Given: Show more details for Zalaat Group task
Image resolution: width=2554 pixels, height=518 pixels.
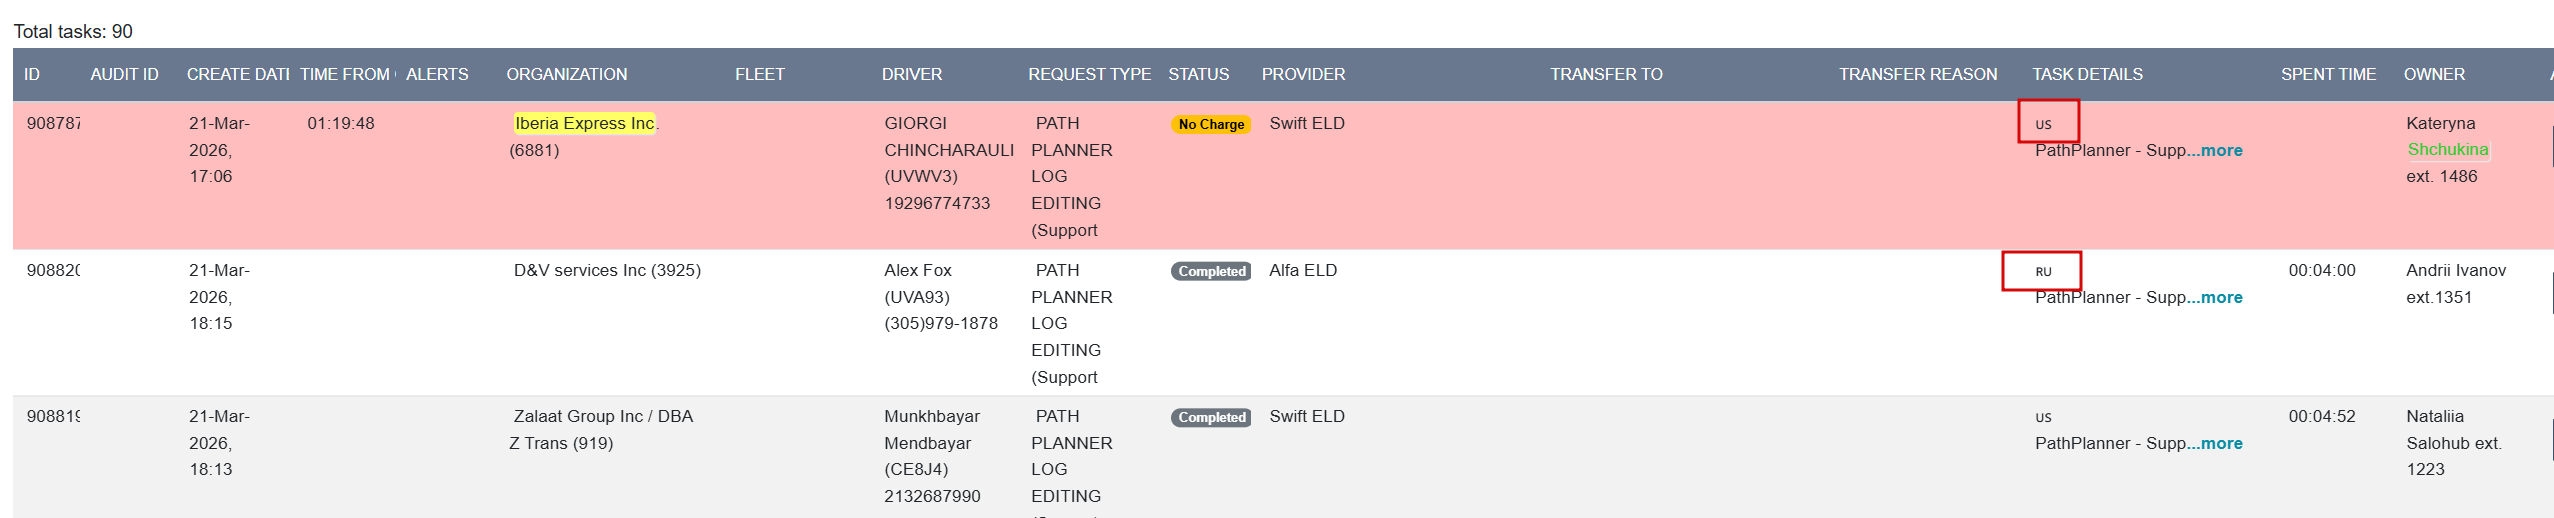Looking at the screenshot, I should coord(2220,443).
